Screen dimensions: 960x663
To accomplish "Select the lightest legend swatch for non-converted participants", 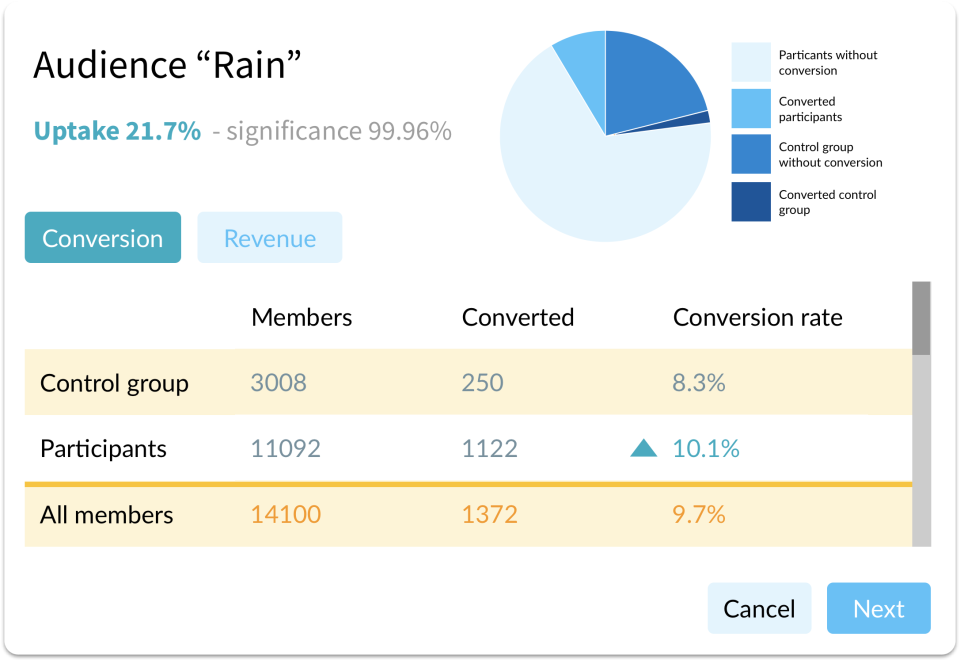I will (x=750, y=62).
